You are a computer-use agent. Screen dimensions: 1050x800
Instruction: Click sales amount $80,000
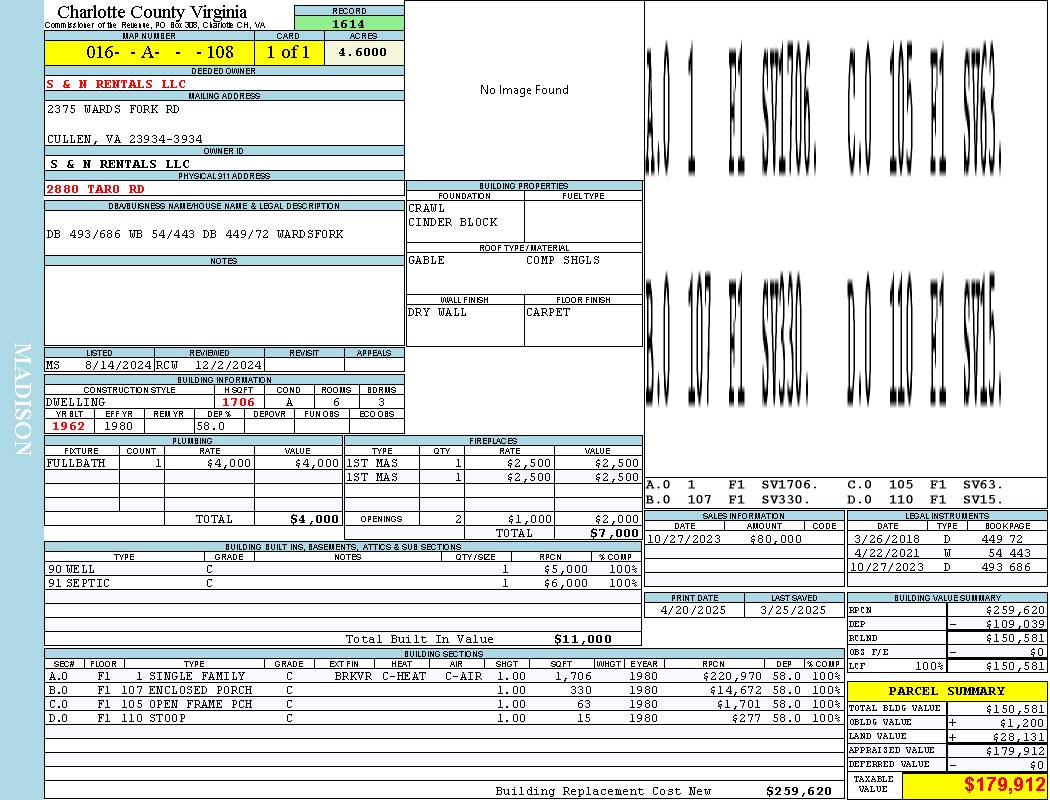click(x=775, y=539)
